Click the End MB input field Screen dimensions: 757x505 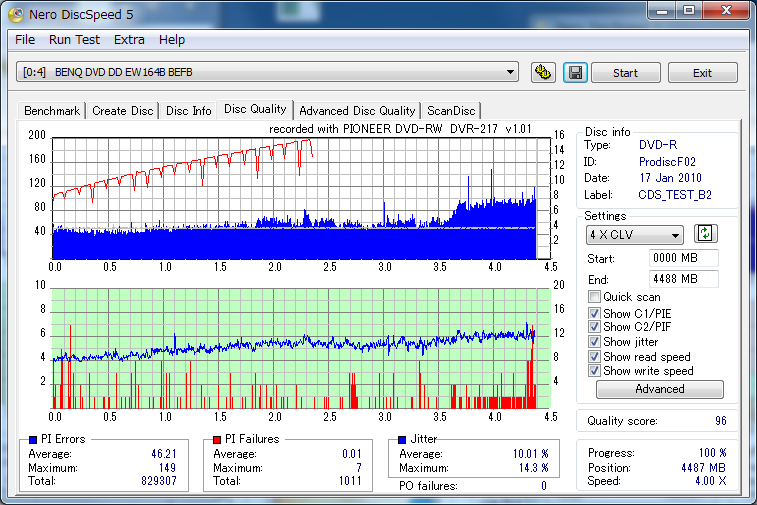(x=683, y=279)
